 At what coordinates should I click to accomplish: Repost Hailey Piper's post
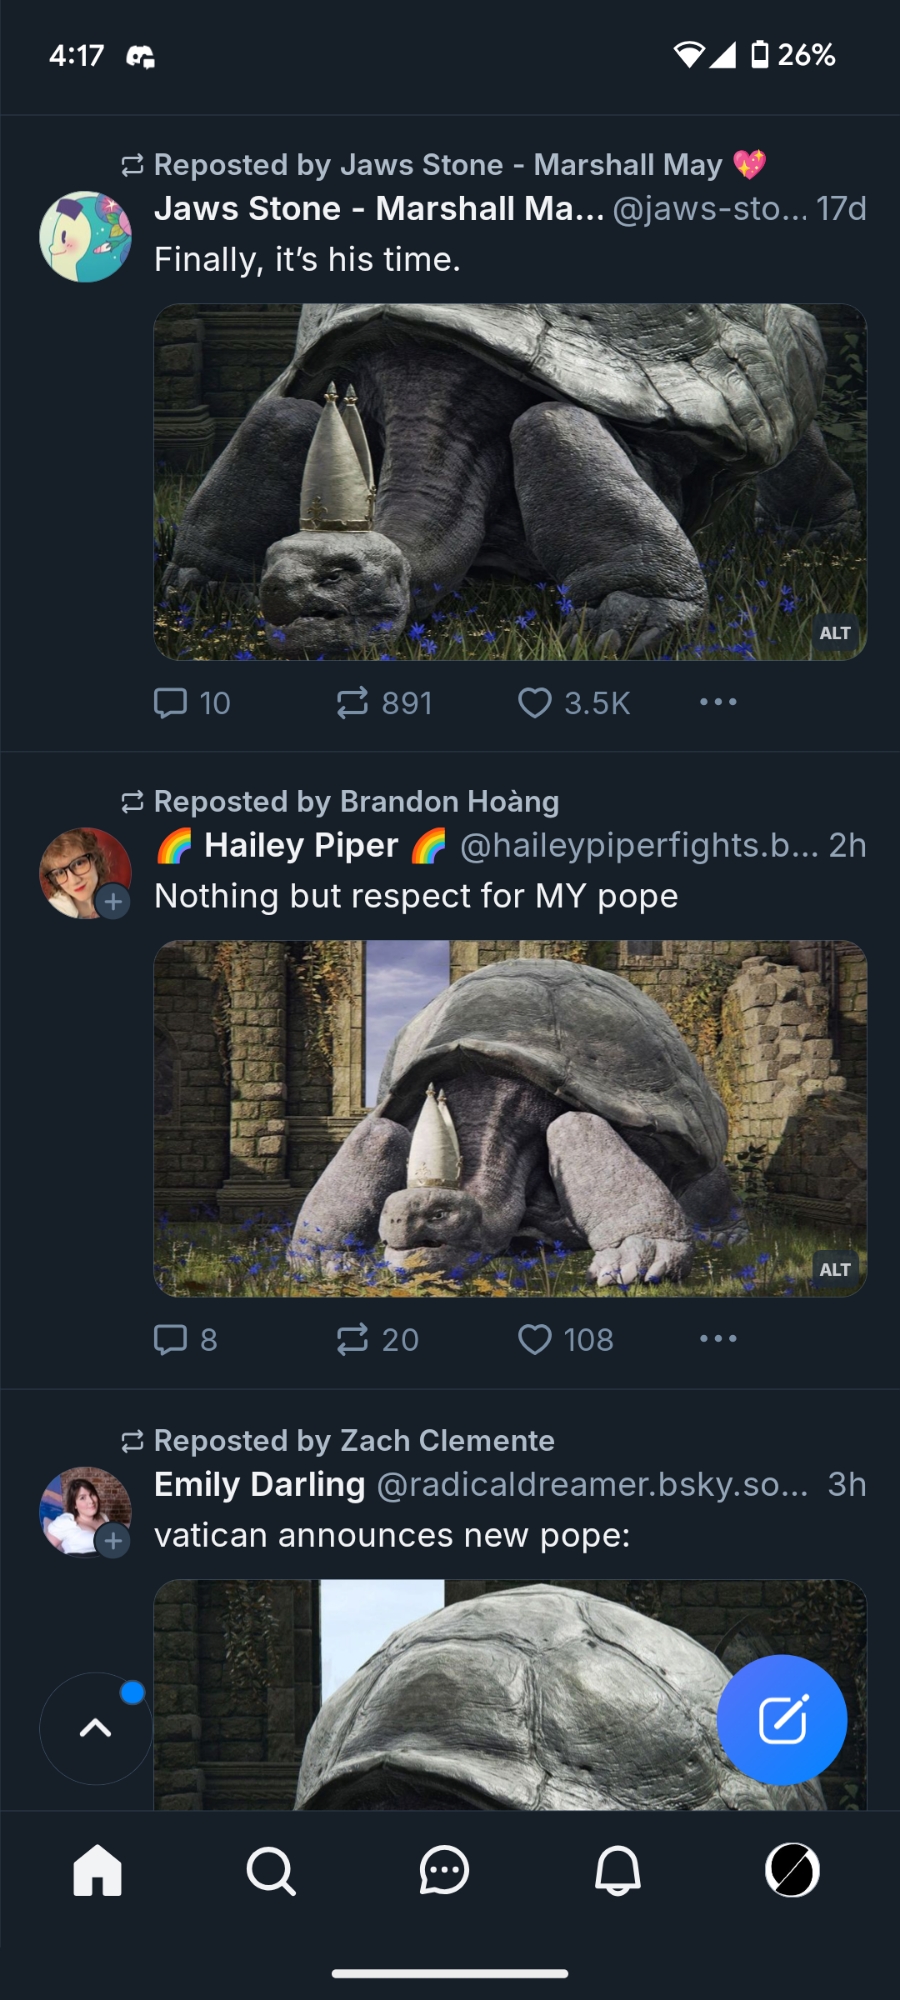[x=352, y=1339]
